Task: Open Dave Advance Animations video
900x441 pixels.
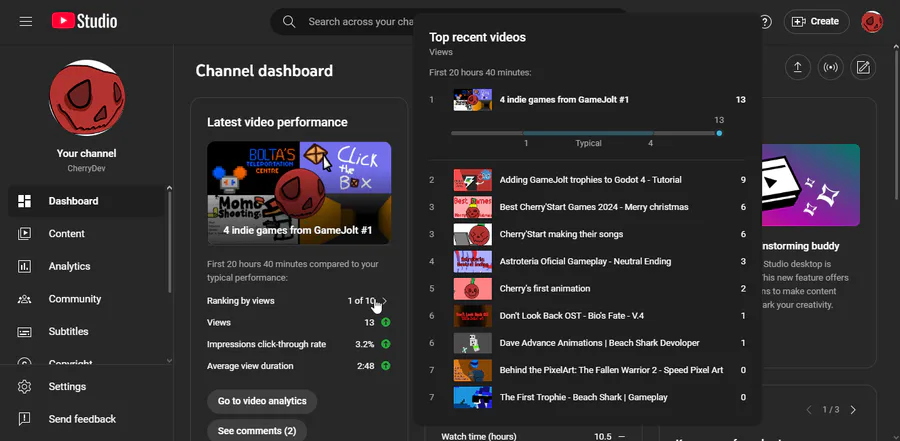Action: (x=587, y=343)
